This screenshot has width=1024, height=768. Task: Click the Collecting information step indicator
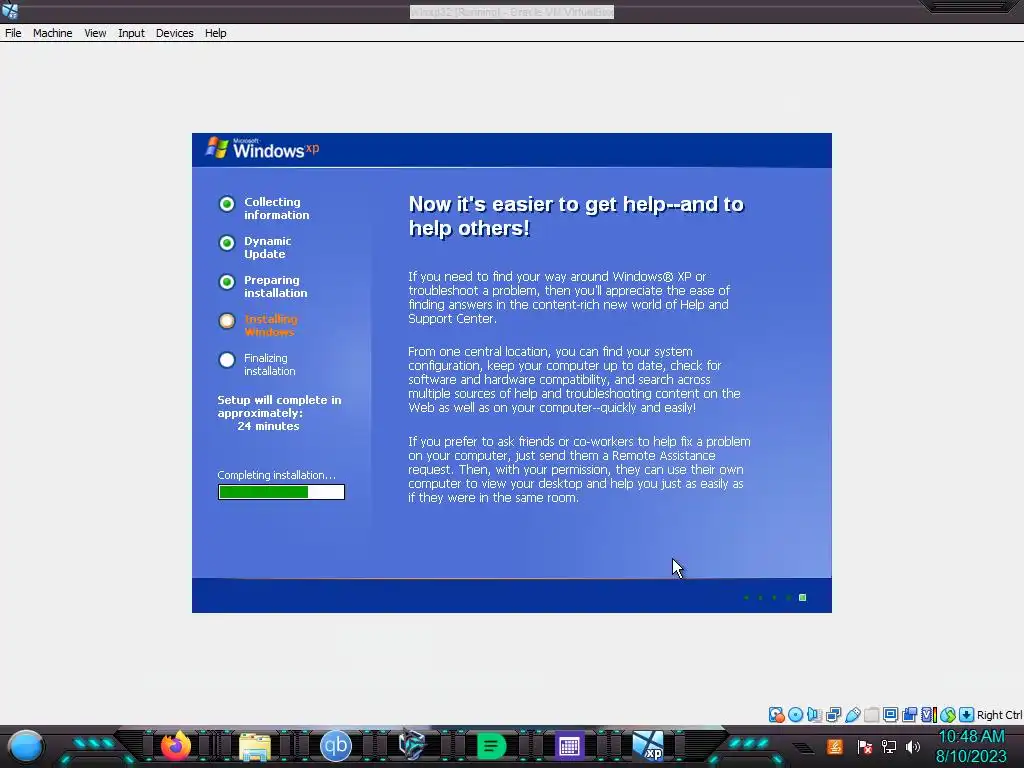227,204
